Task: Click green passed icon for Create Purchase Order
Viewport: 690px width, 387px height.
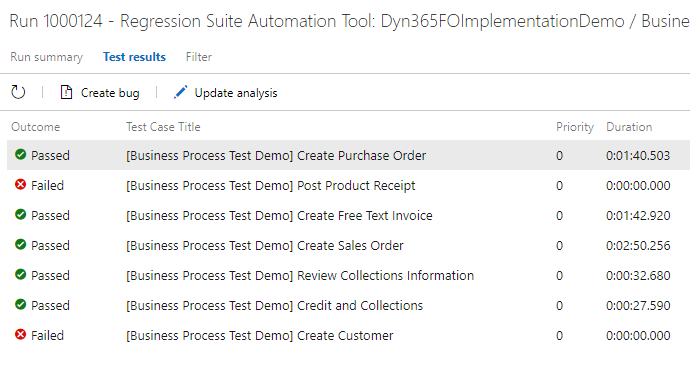Action: click(x=20, y=155)
